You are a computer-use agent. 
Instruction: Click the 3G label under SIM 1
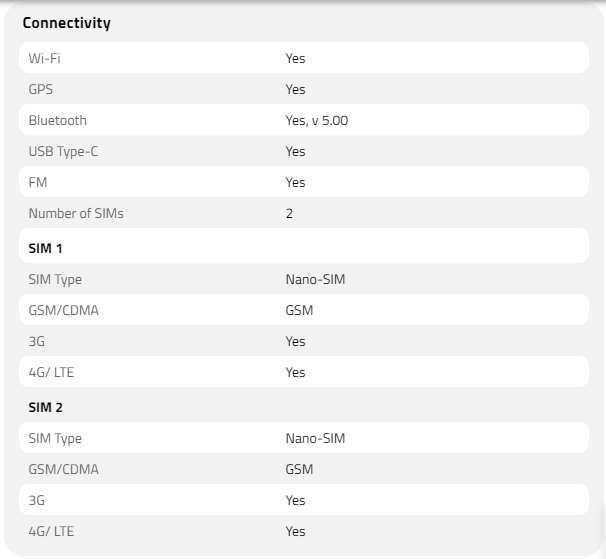37,341
